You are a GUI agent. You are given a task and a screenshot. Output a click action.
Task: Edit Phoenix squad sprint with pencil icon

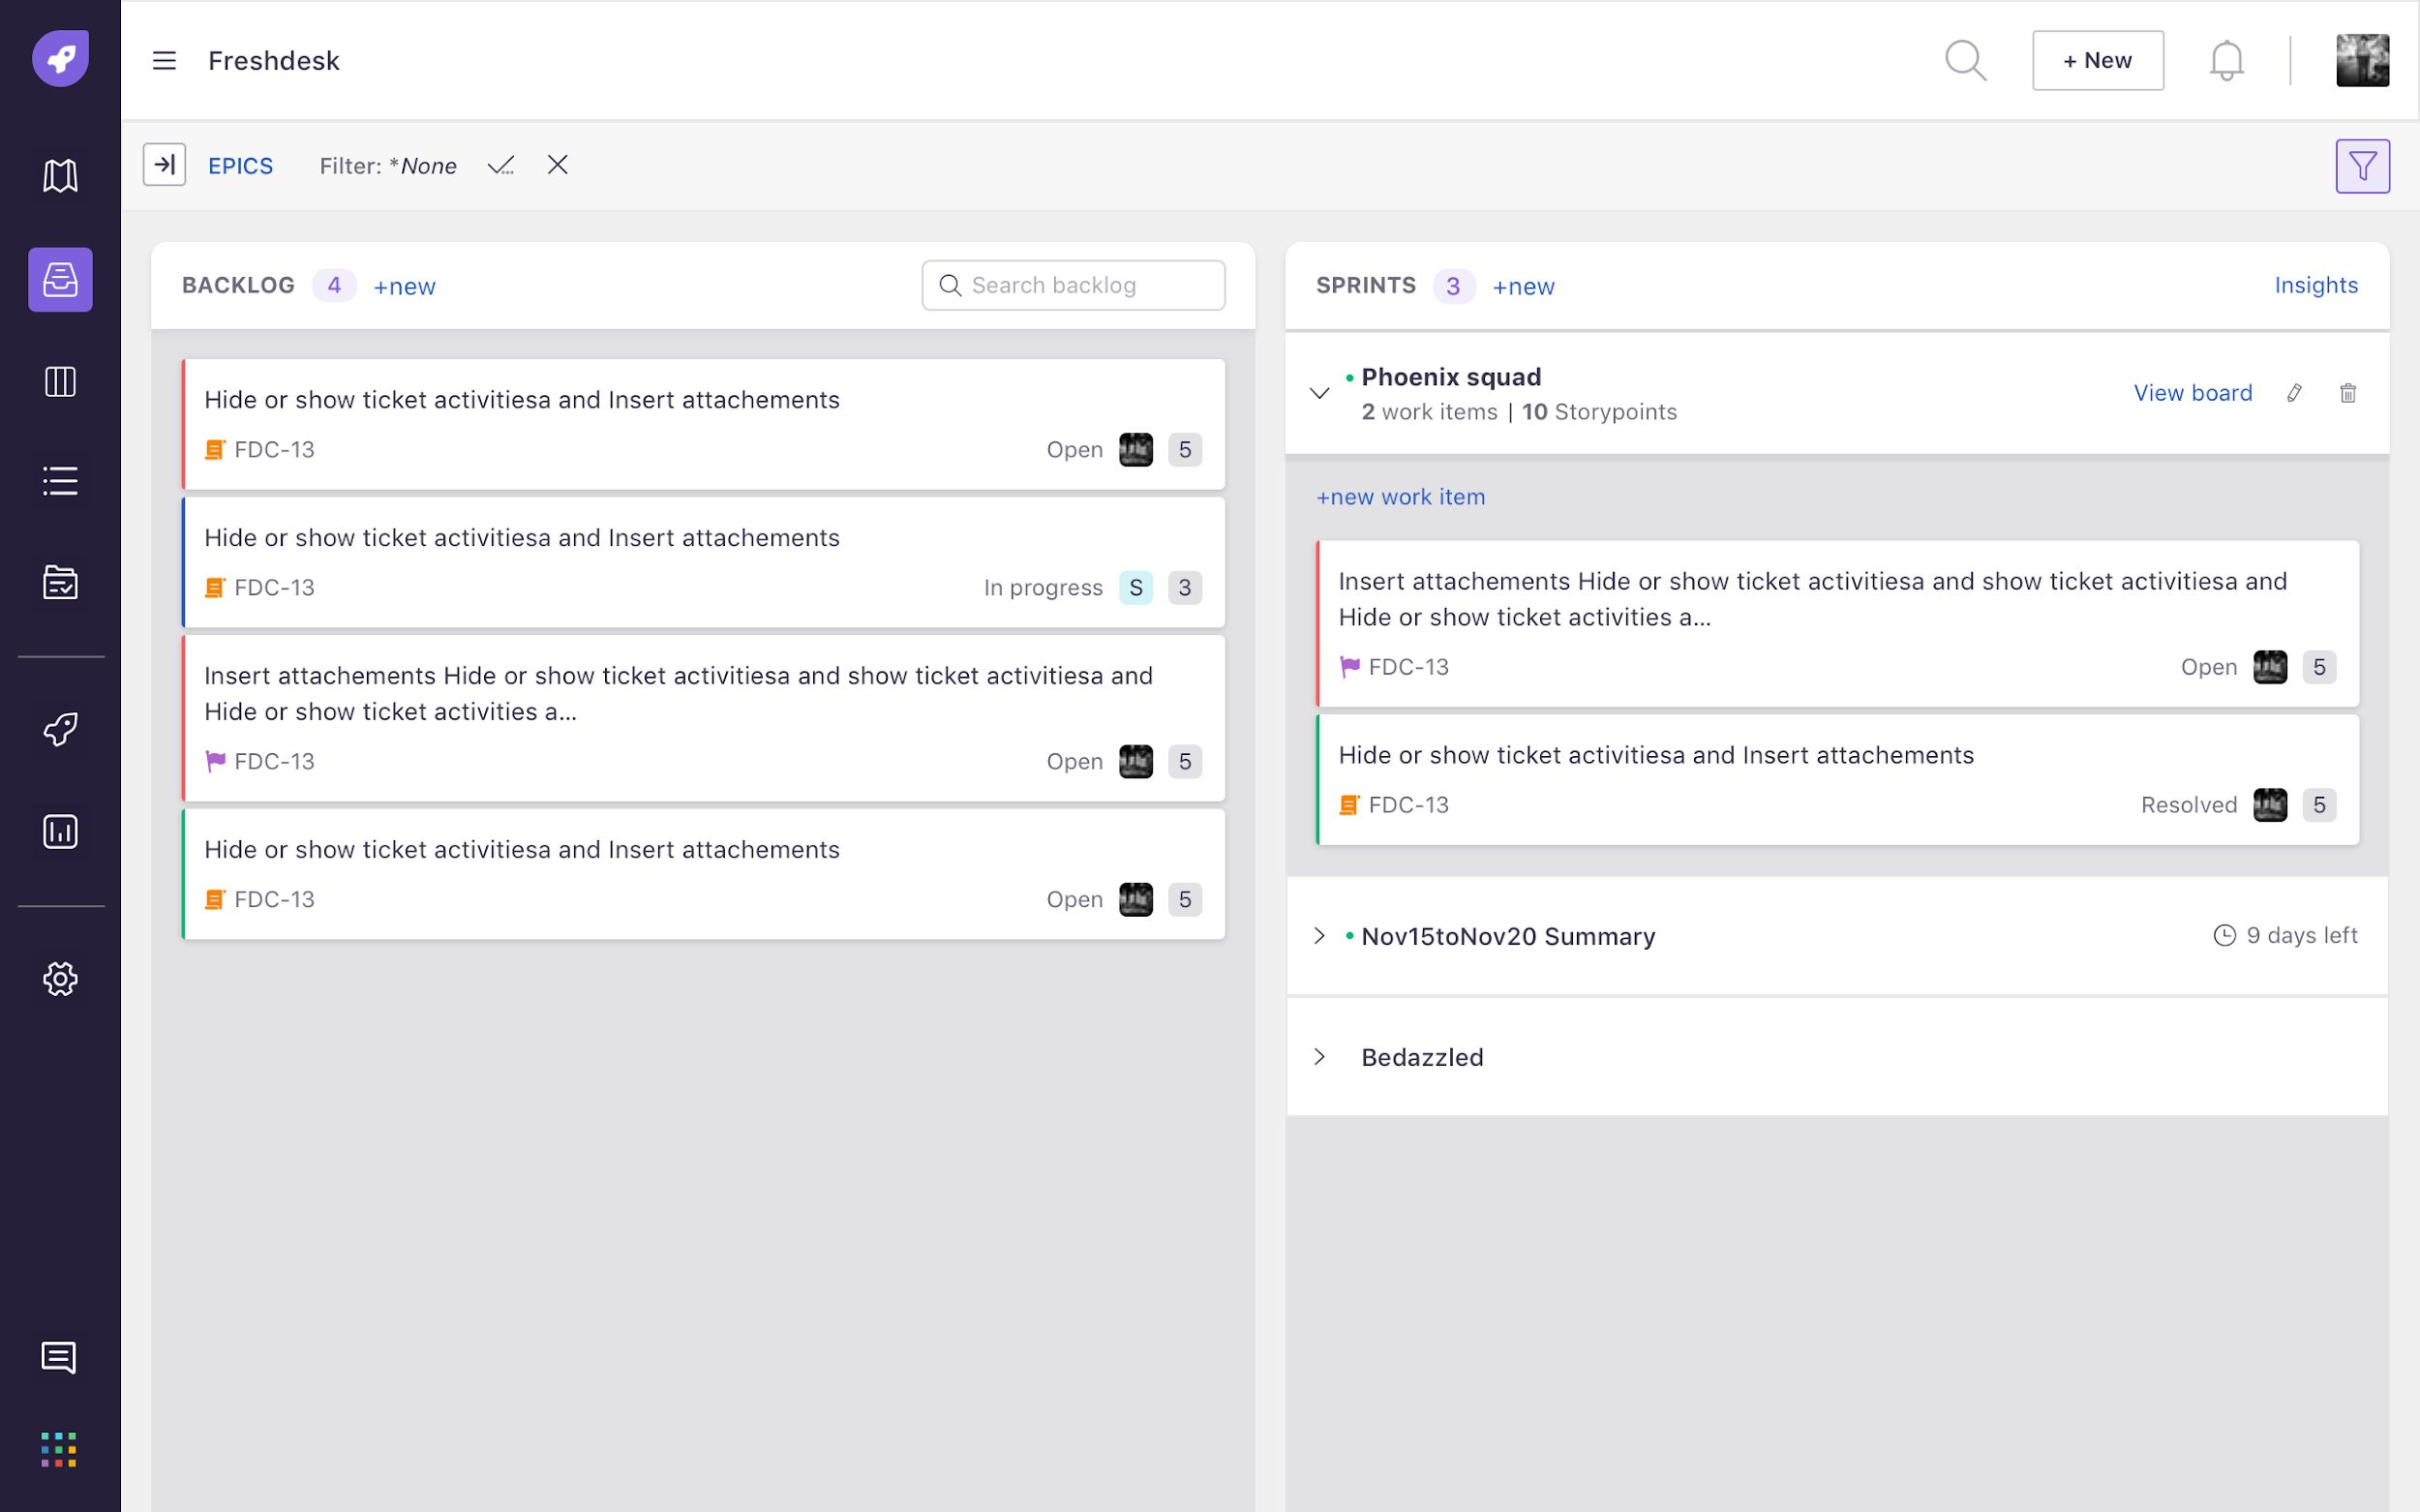coord(2294,393)
